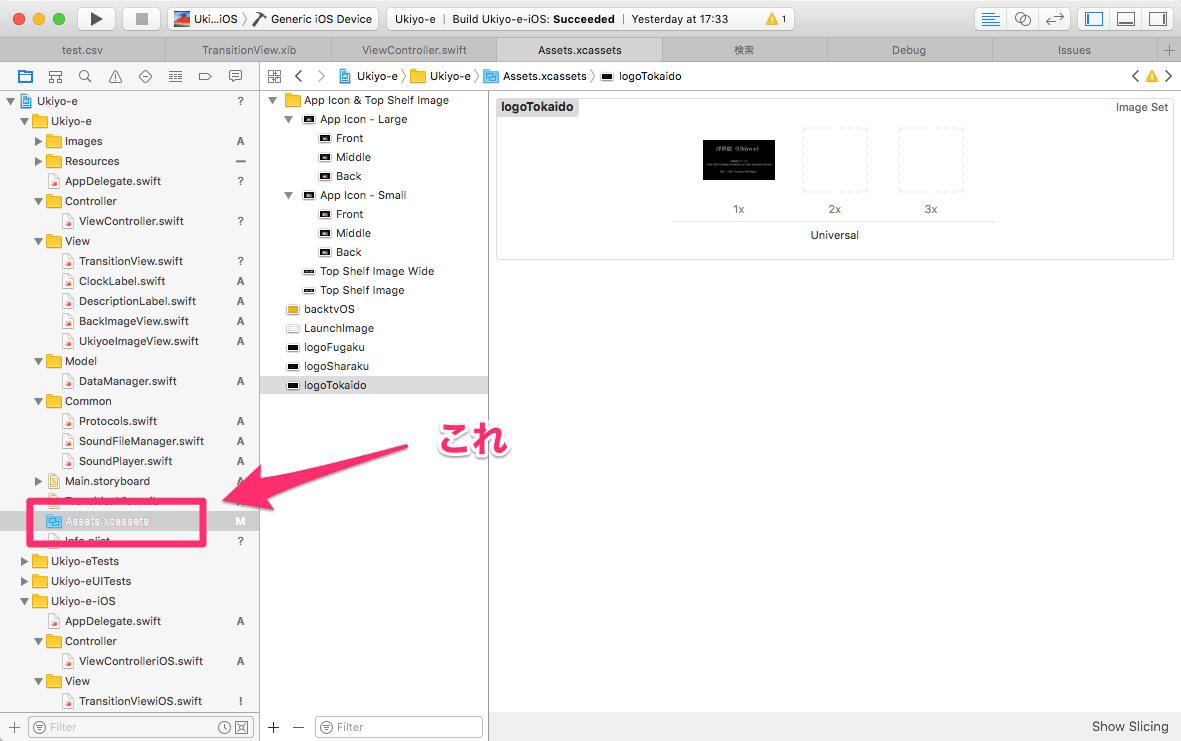Open the Assistant editor with the circles icon

(x=1021, y=17)
